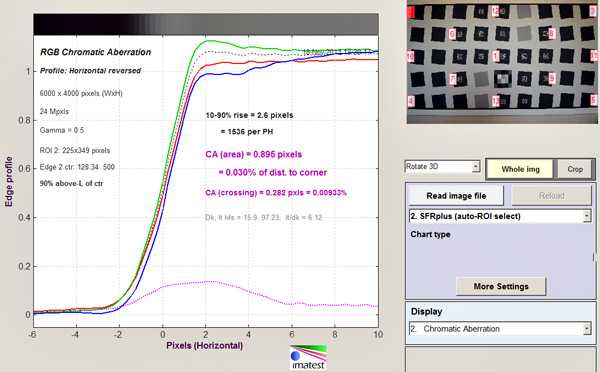This screenshot has width=600, height=372.
Task: Click the greyed Reload button
Action: (x=551, y=196)
